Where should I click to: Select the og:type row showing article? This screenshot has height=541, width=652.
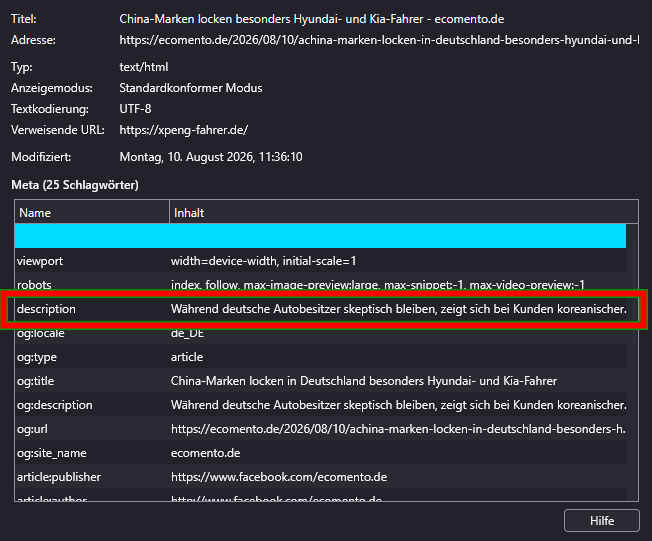[x=320, y=357]
